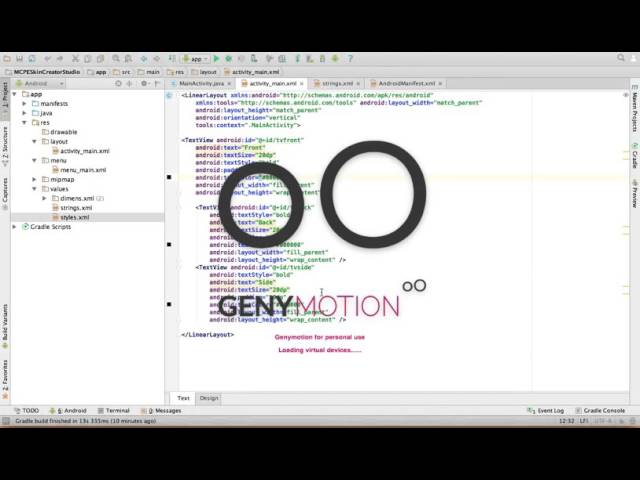The height and width of the screenshot is (480, 640).
Task: Close the activity_main.xml tab
Action: pos(302,84)
